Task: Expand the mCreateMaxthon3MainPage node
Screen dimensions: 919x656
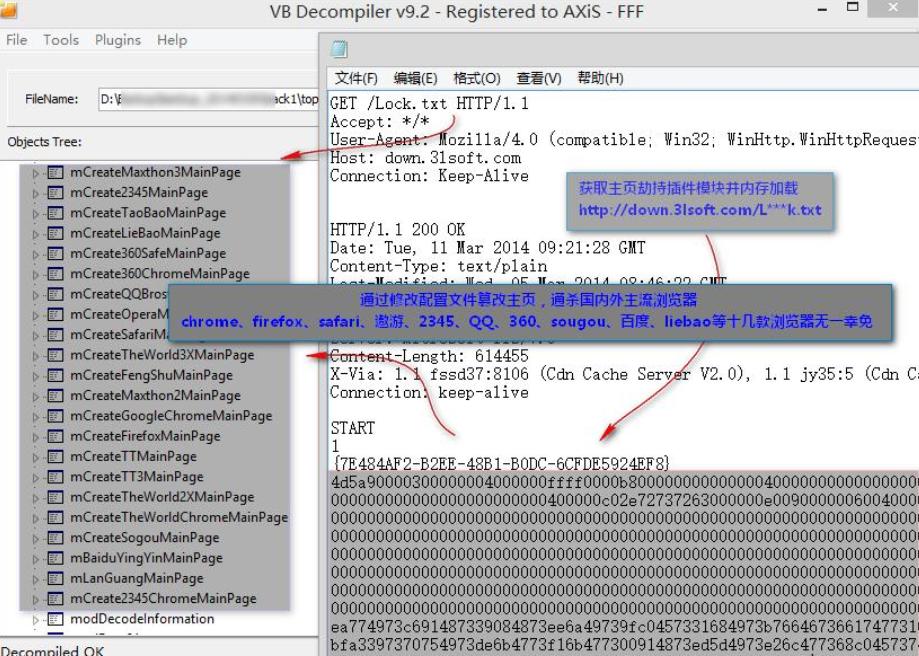Action: tap(36, 174)
